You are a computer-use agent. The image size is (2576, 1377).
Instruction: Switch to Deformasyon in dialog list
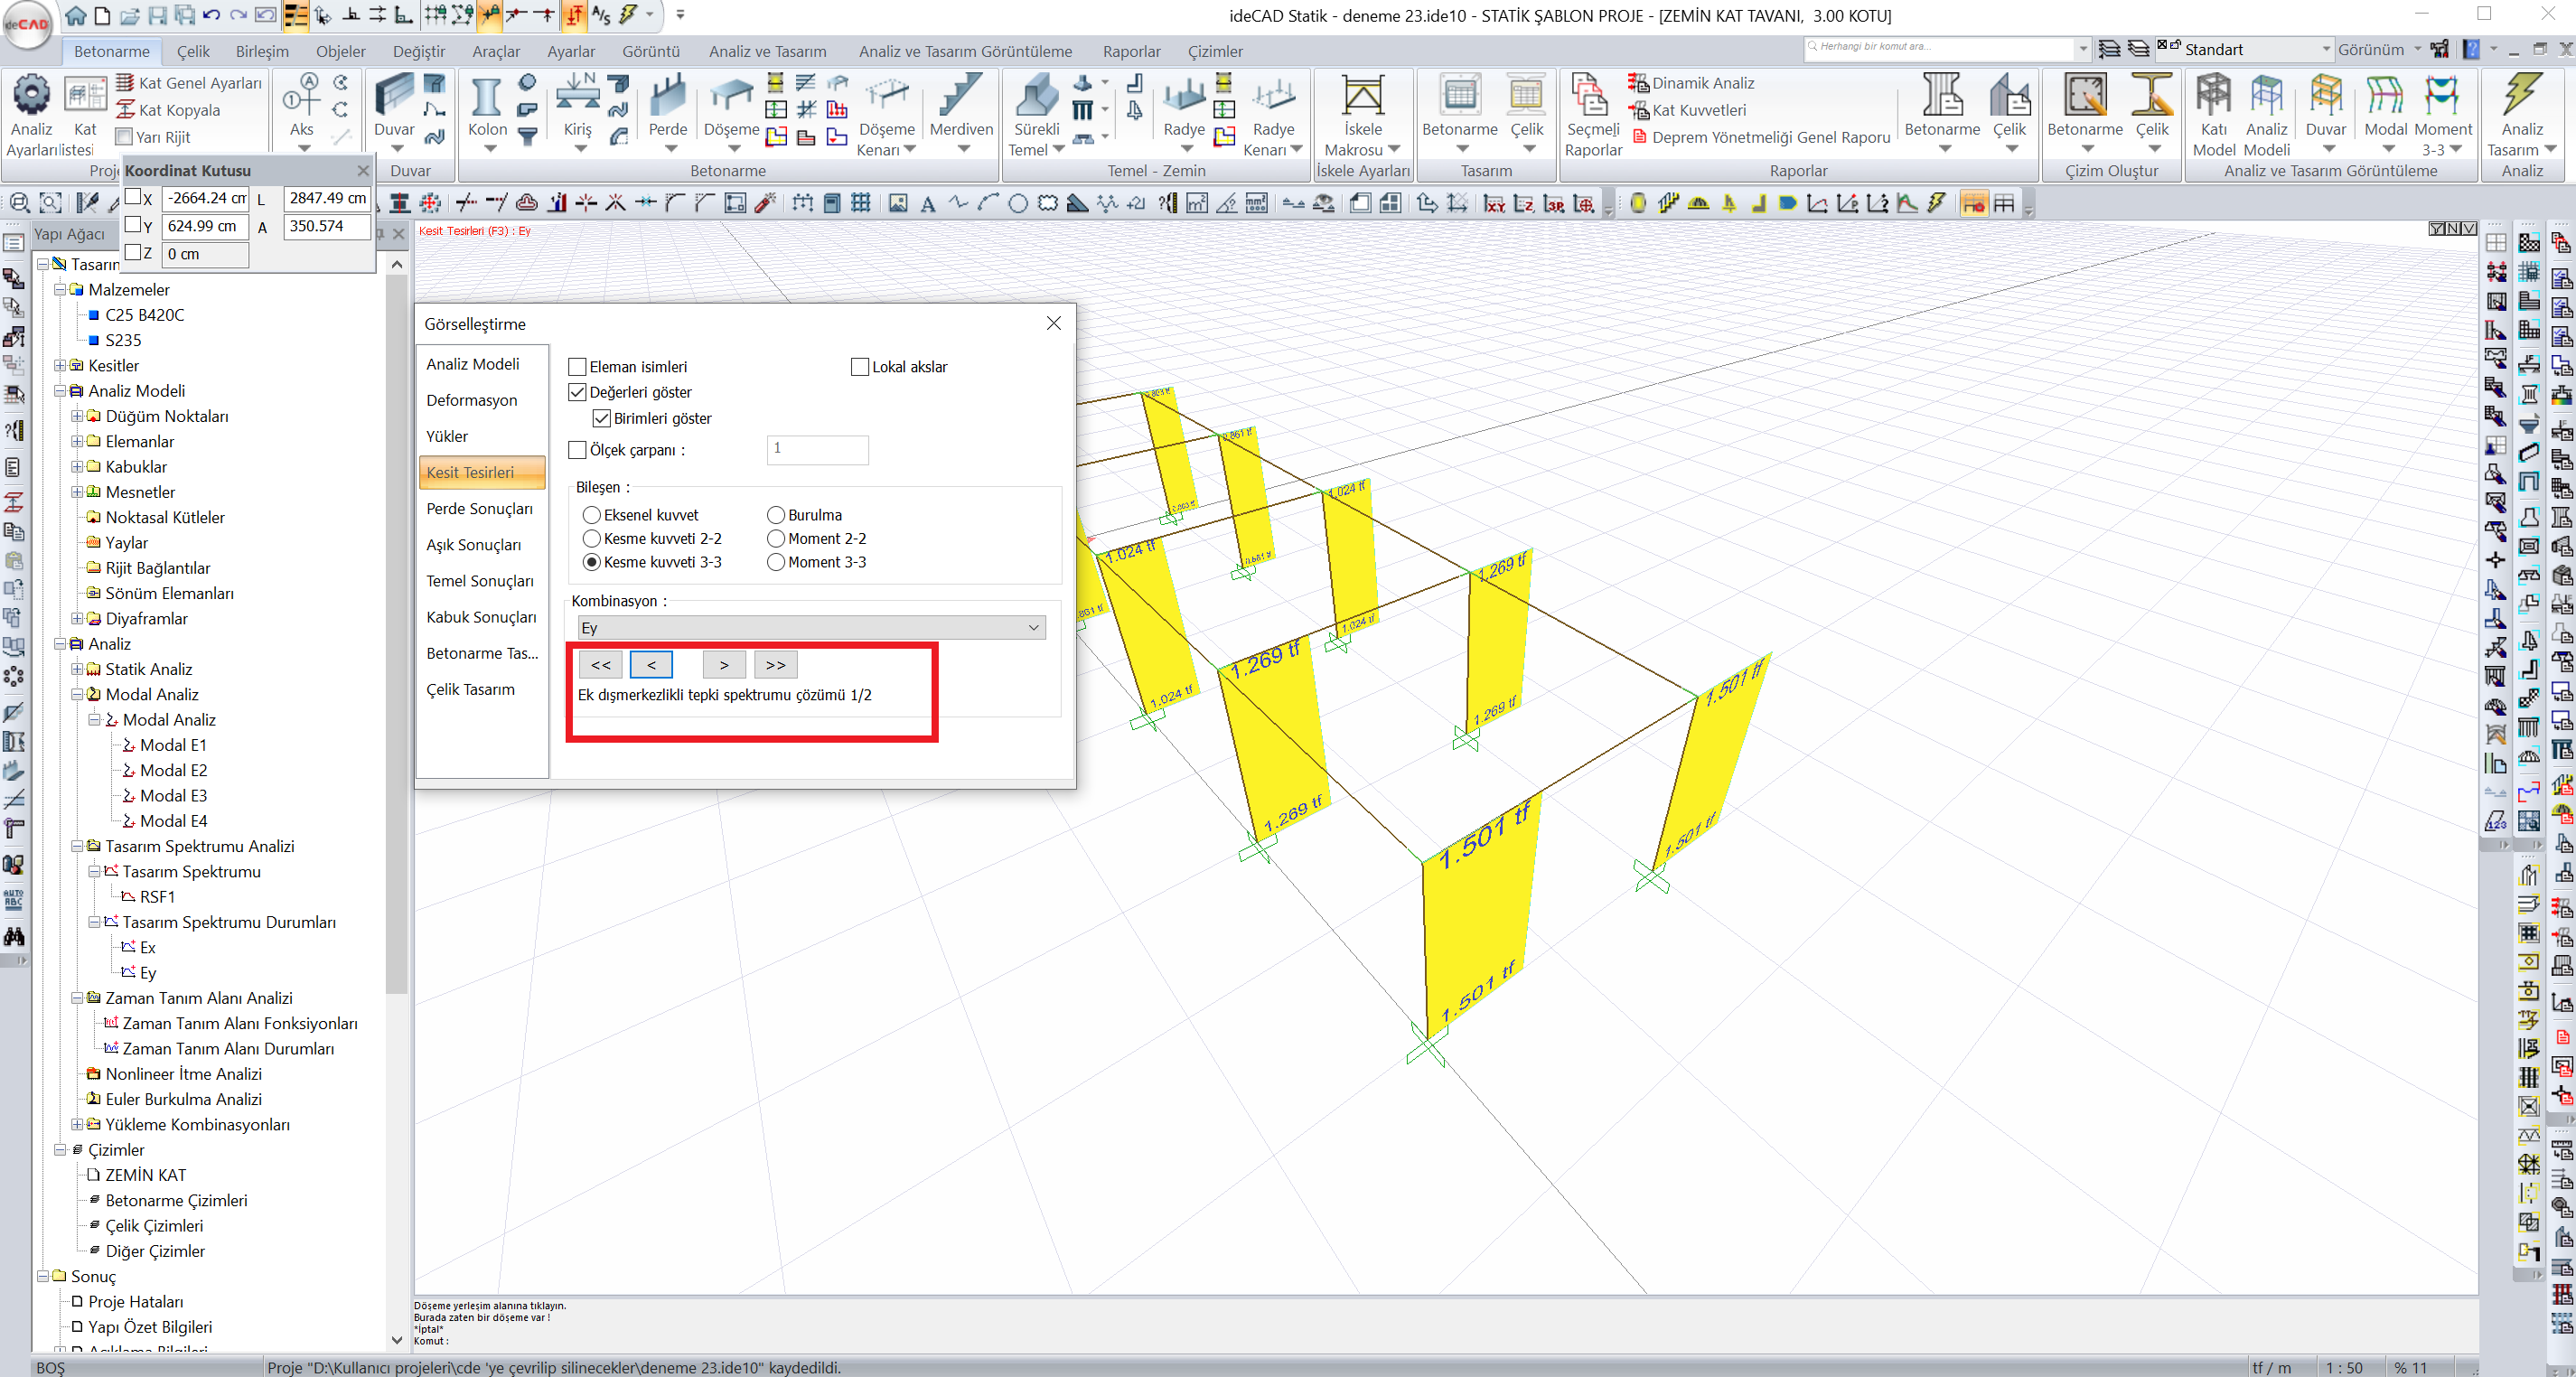472,400
